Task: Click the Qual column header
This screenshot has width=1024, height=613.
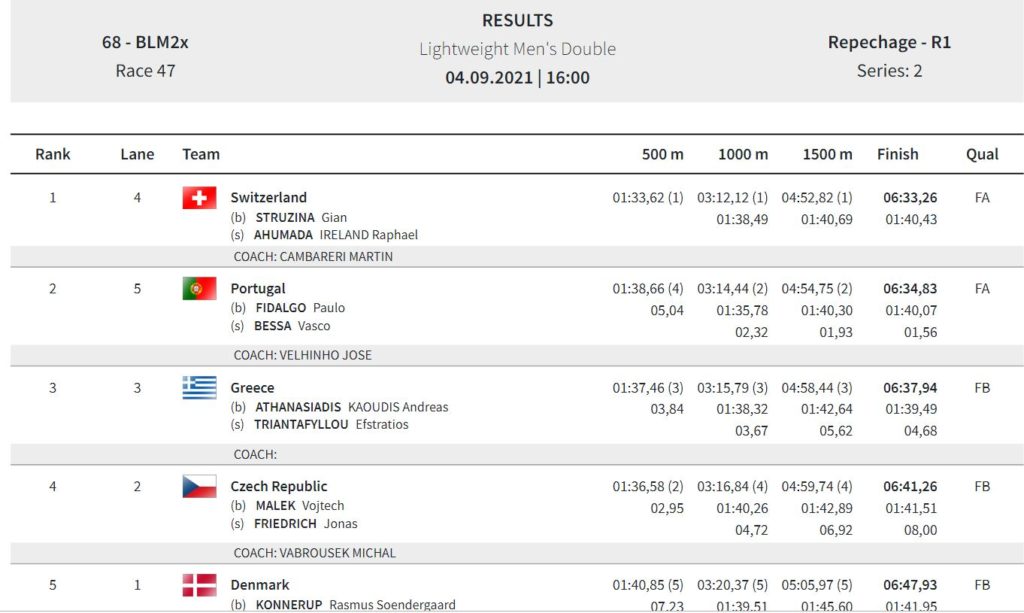Action: point(982,154)
